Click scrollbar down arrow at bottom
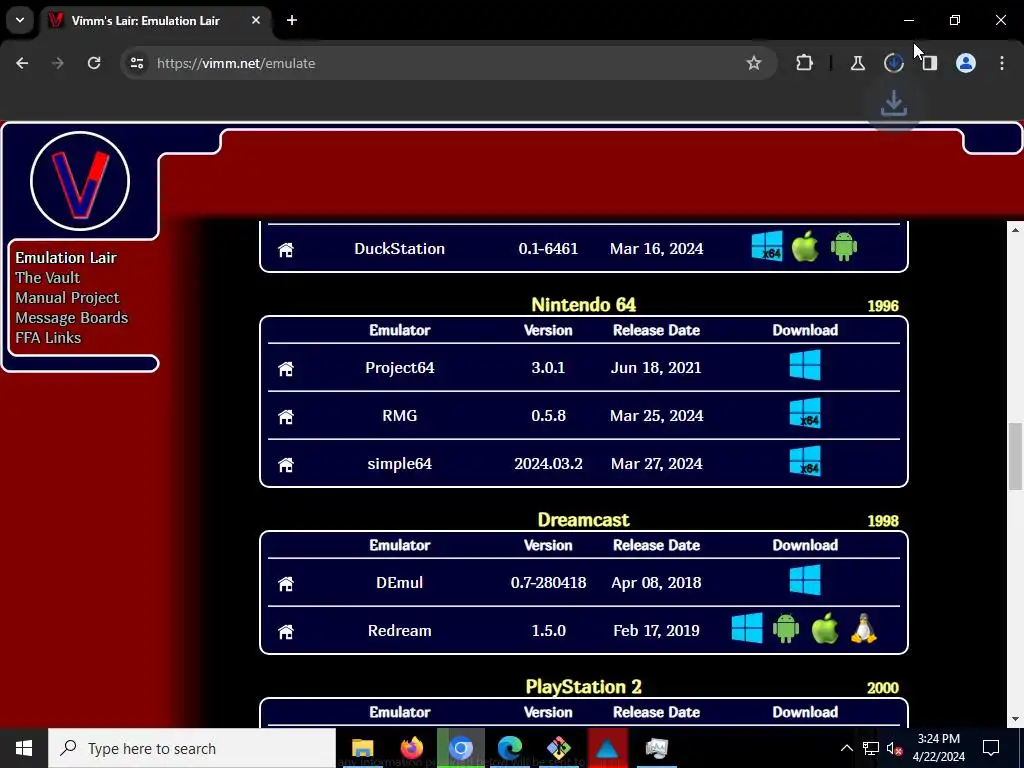 click(1015, 719)
